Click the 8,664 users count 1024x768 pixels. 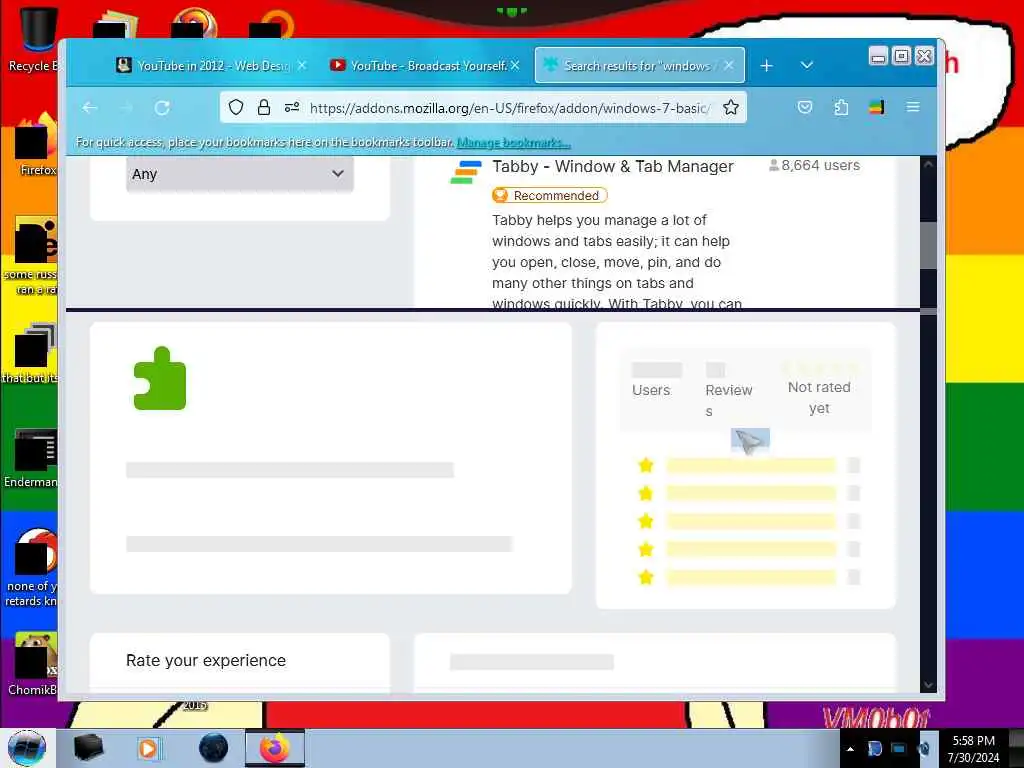[x=814, y=166]
